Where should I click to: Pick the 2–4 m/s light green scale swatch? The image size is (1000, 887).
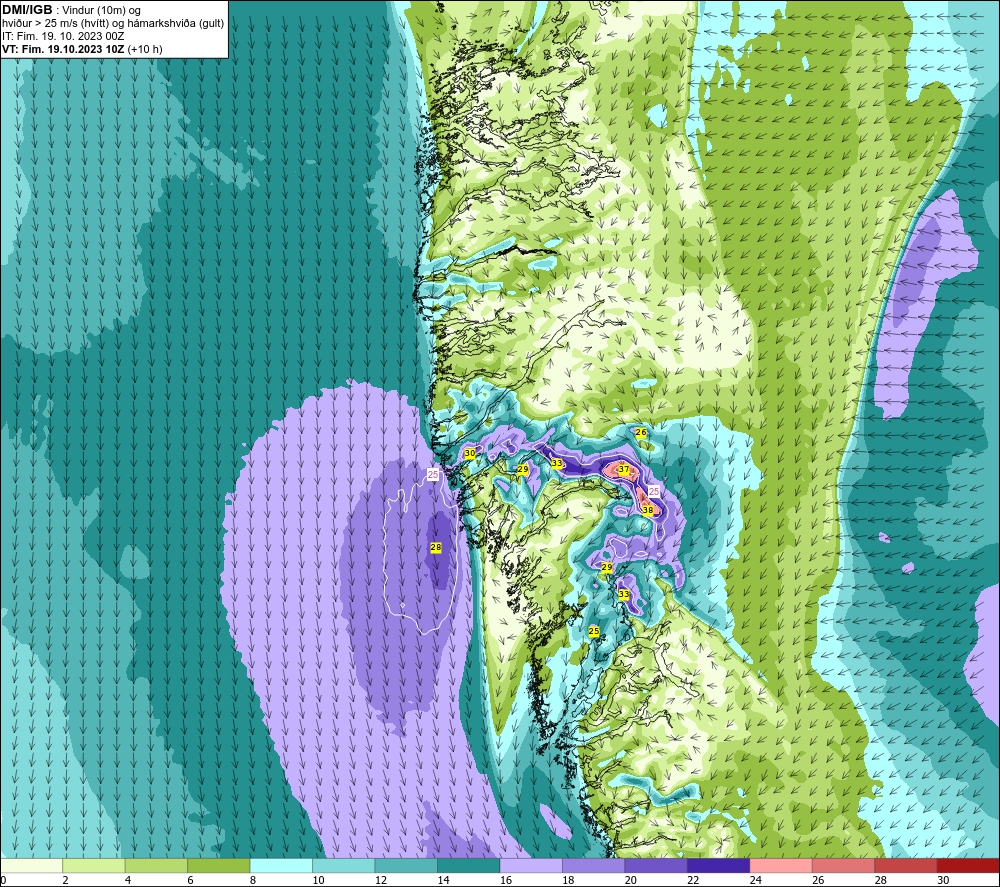94,866
